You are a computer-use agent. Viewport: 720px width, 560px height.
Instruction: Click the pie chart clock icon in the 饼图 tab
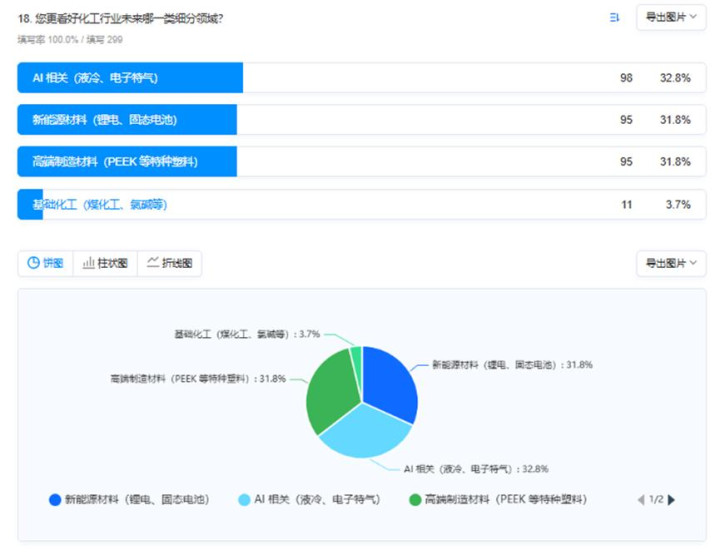click(x=33, y=263)
